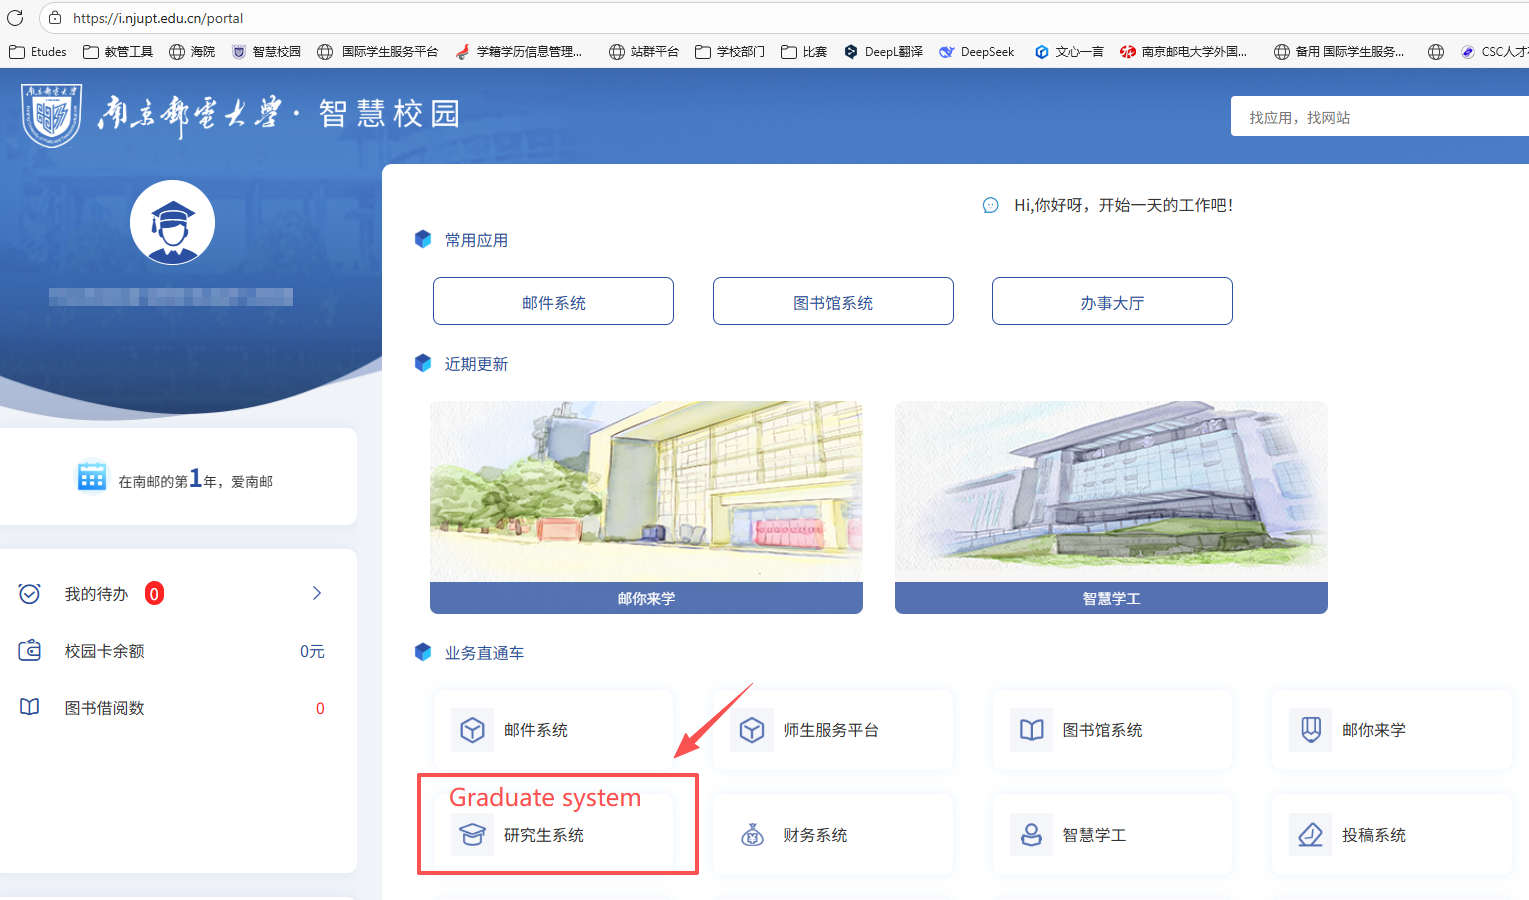Click the 财务系统 money bag icon
1529x900 pixels.
(752, 834)
